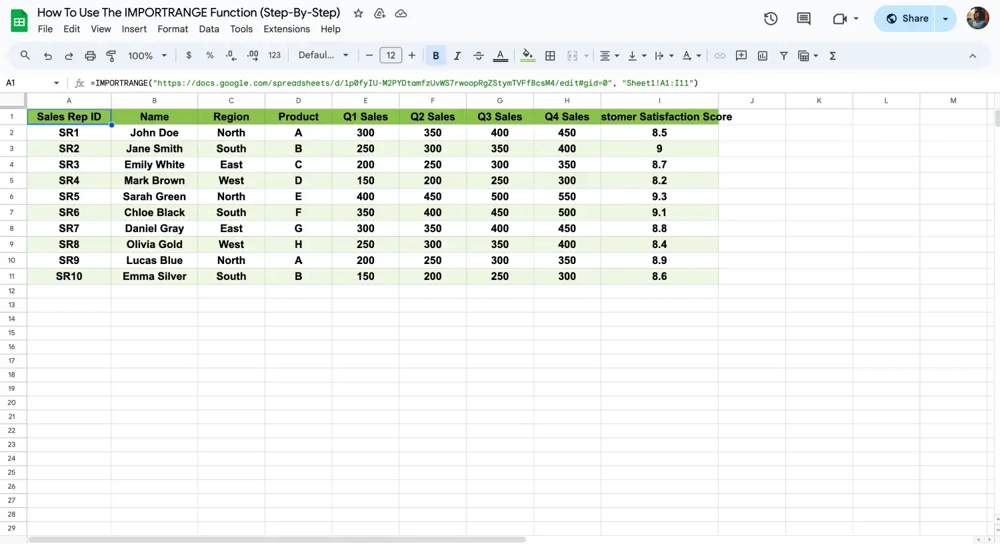Select the paint format tool

[111, 56]
